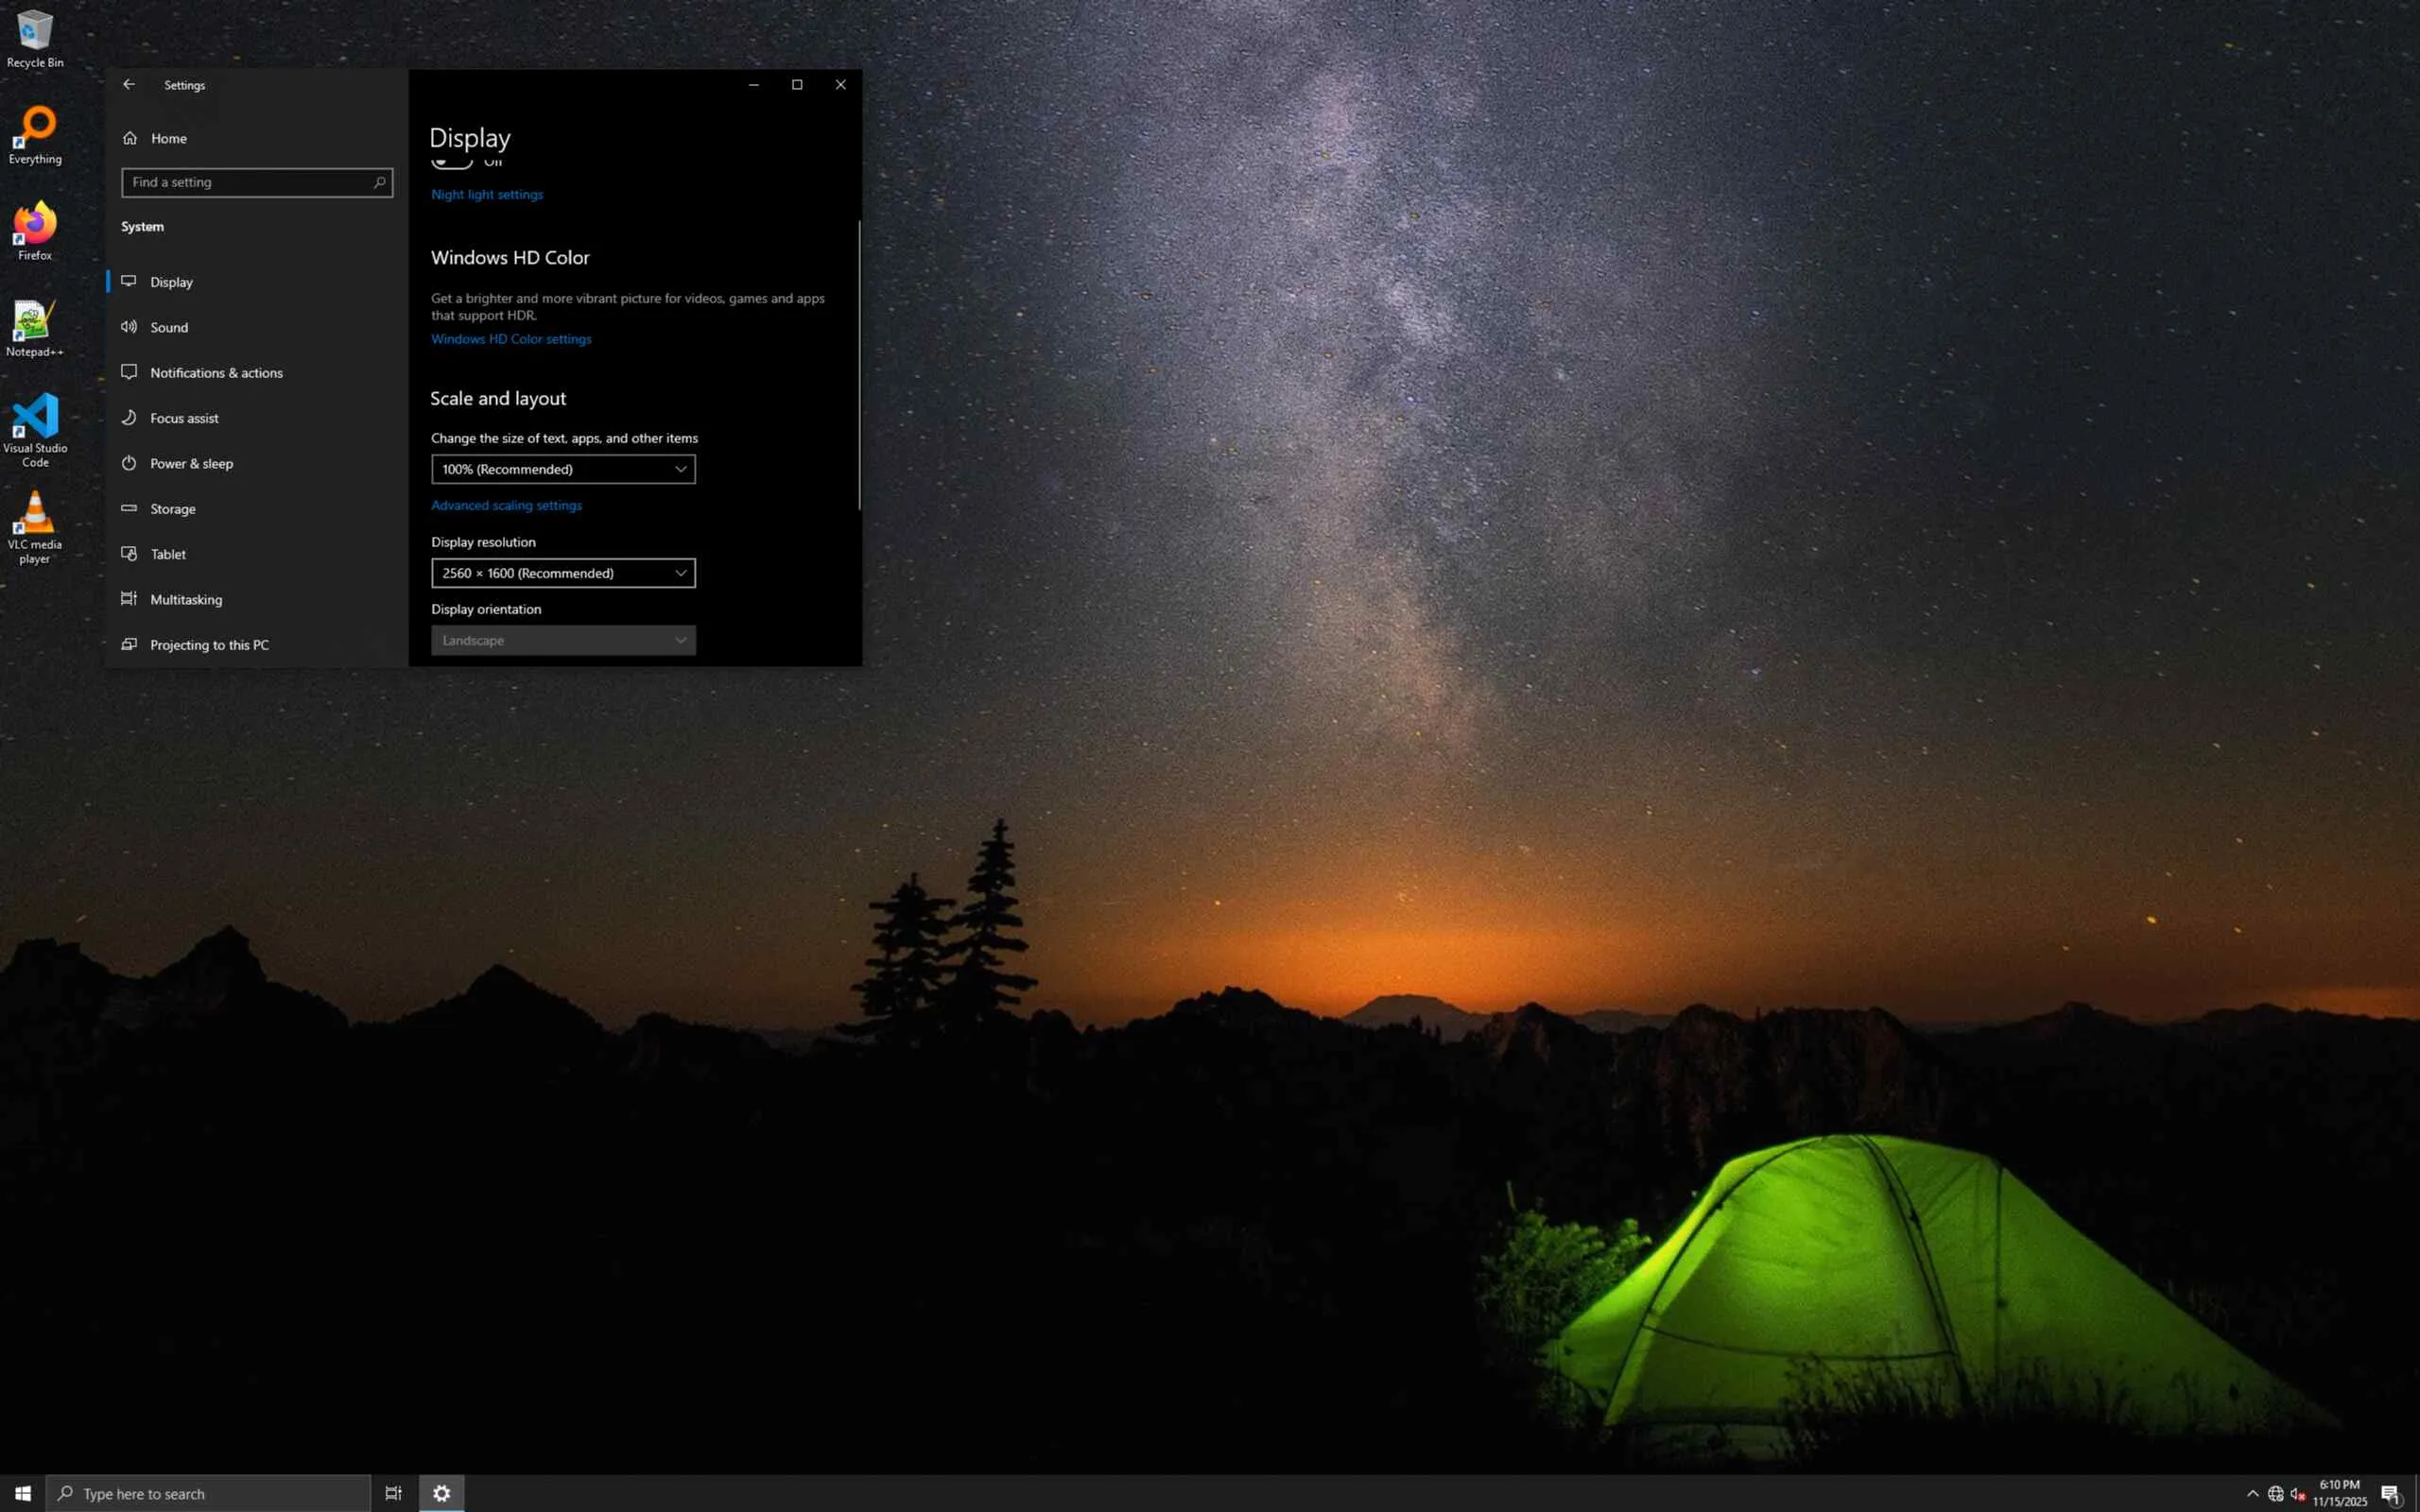Image resolution: width=2420 pixels, height=1512 pixels.
Task: Open Night light settings link
Action: [x=487, y=194]
